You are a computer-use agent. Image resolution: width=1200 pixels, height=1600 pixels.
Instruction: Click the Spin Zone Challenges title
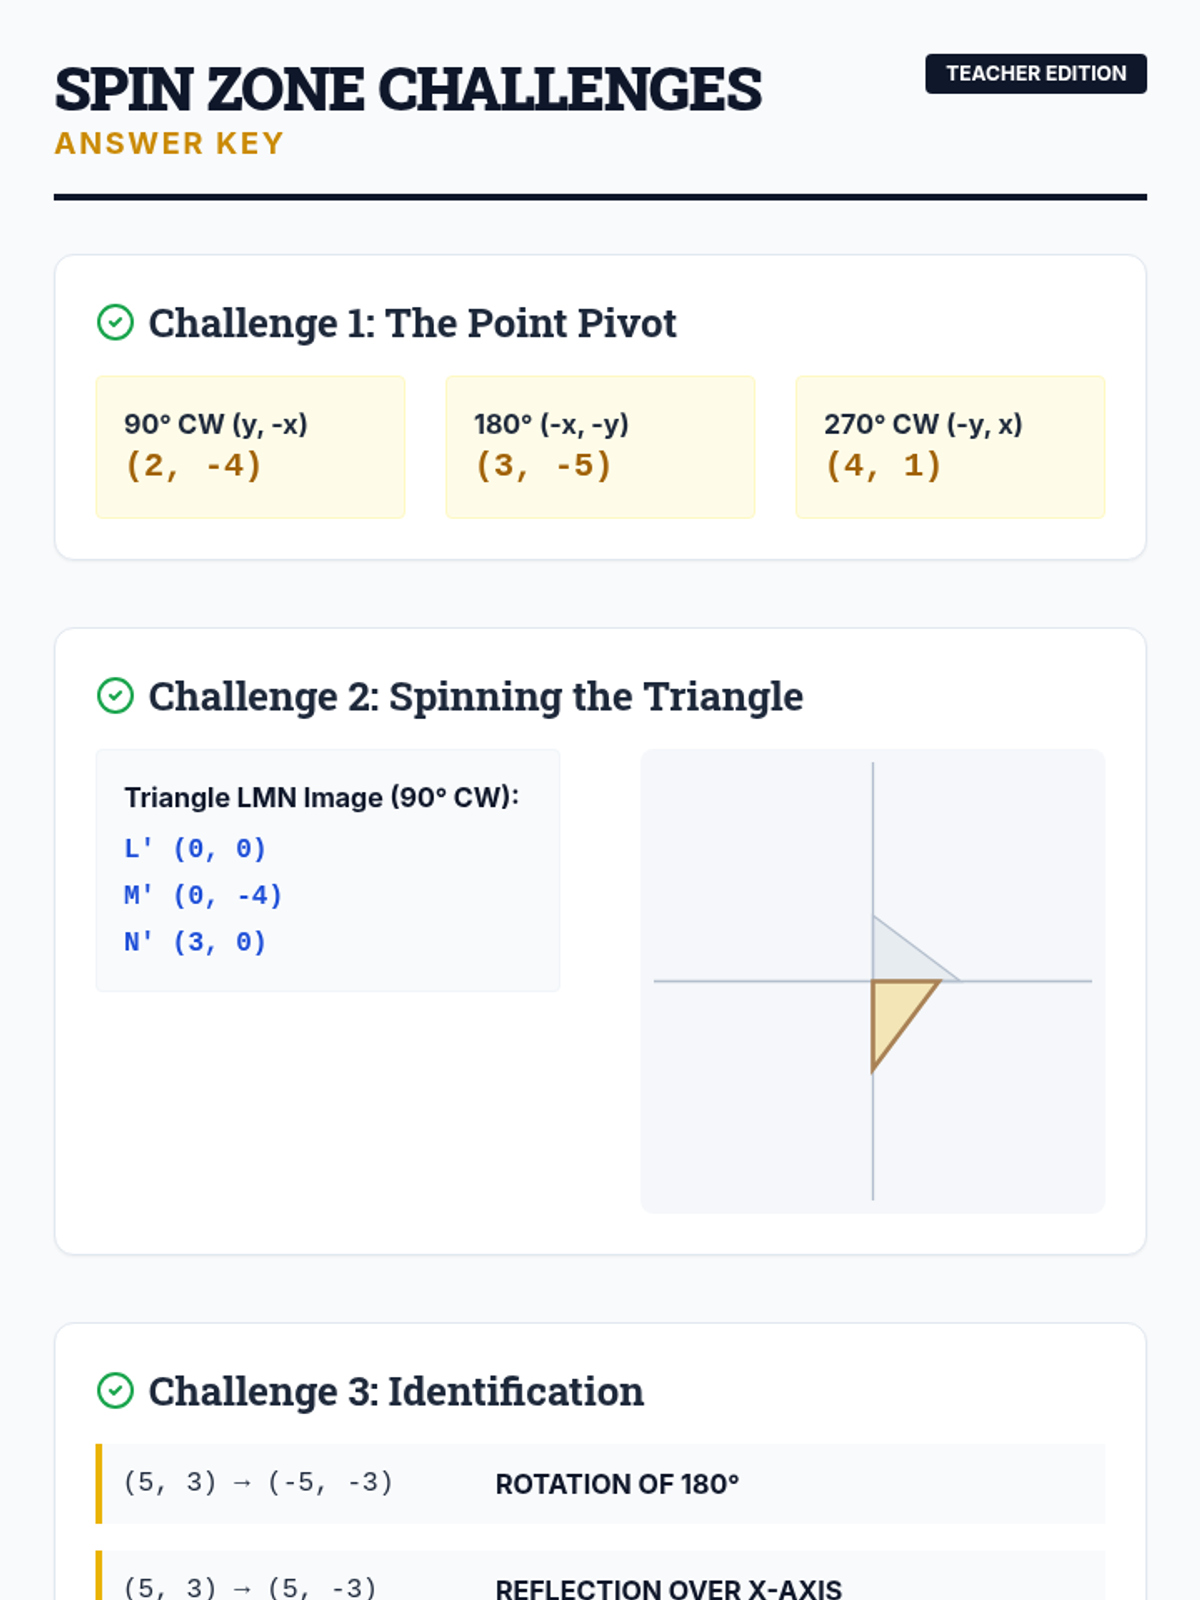pos(408,89)
